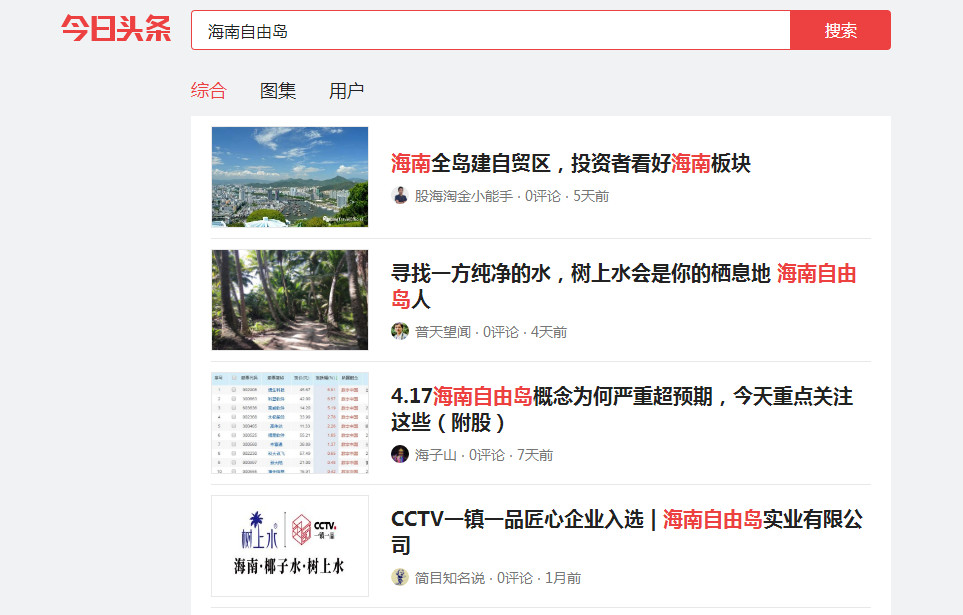The height and width of the screenshot is (615, 963).
Task: Focus the search box containing 海南自由岛
Action: pos(490,31)
